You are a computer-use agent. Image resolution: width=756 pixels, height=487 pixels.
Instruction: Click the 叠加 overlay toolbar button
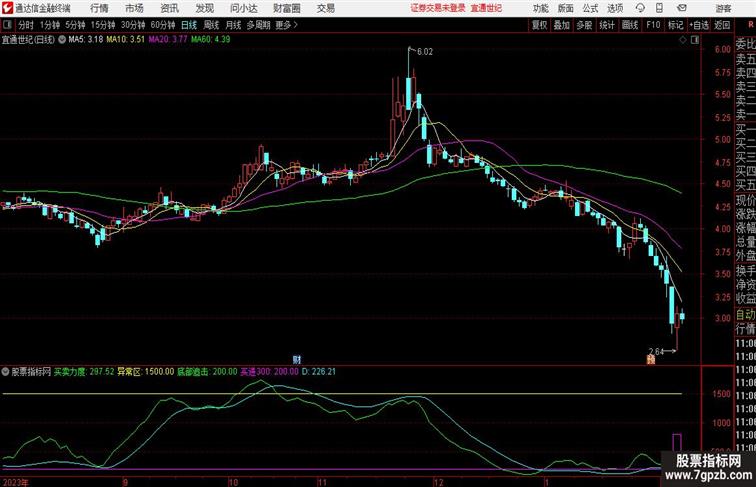coord(562,25)
